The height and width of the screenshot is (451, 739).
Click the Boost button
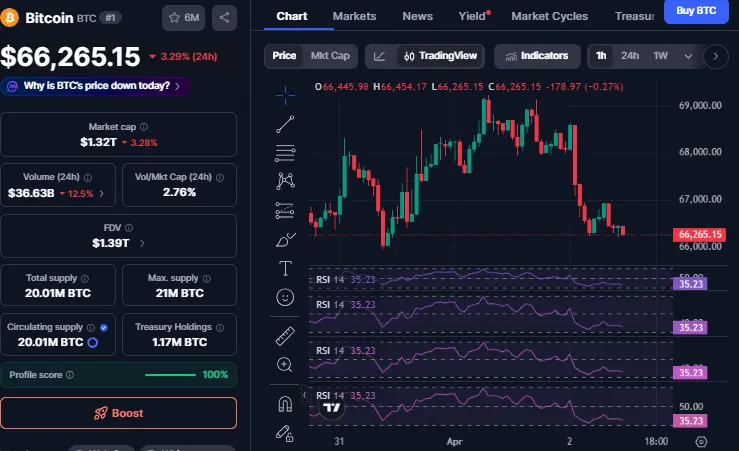pos(118,413)
